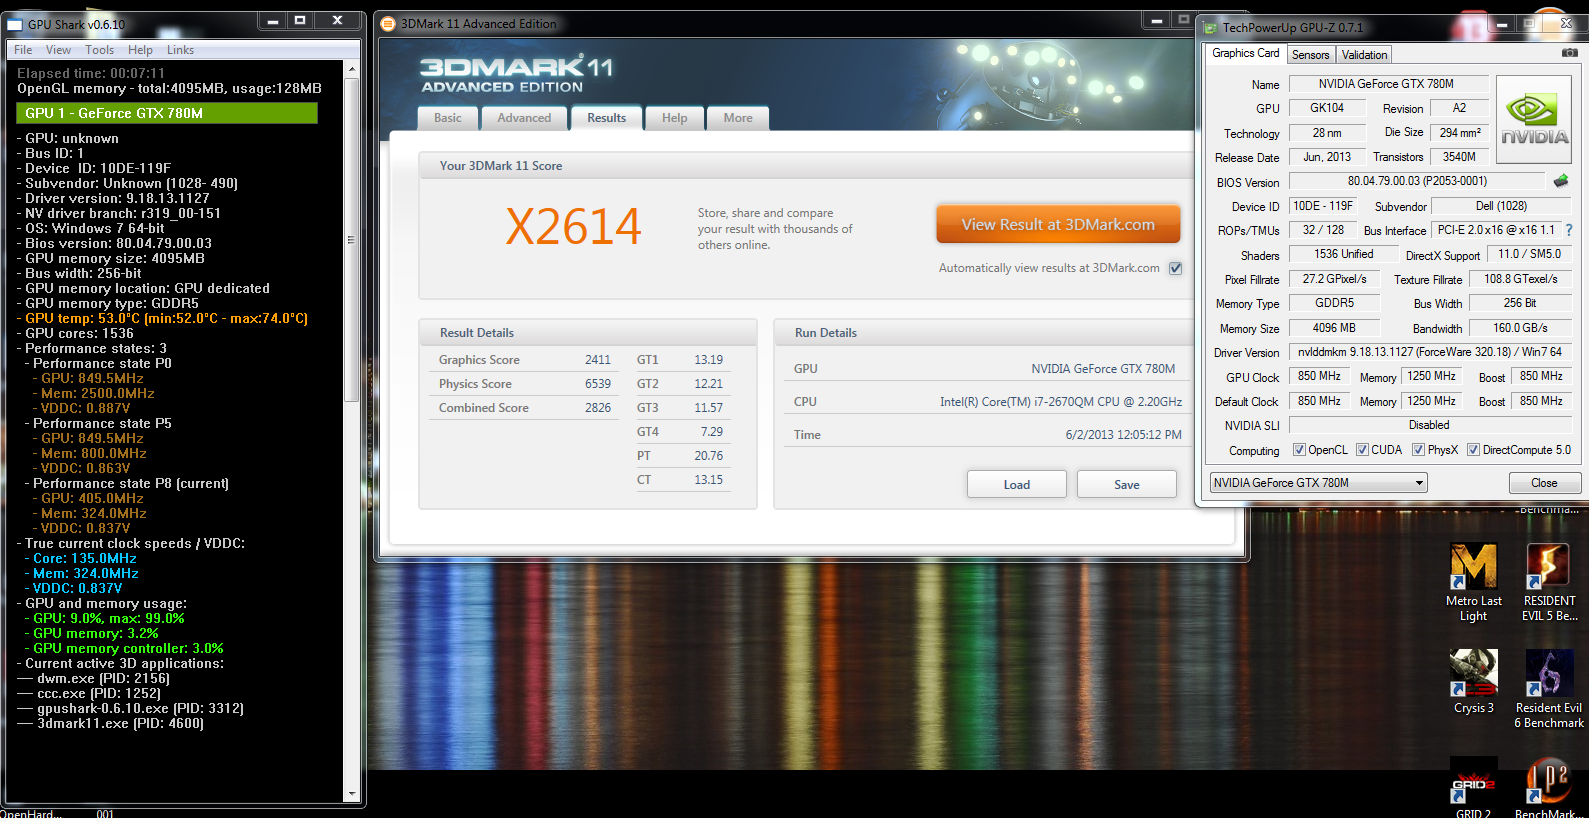Open the Tools menu in GPU Shark
Screen dimensions: 1589x818
click(x=99, y=50)
